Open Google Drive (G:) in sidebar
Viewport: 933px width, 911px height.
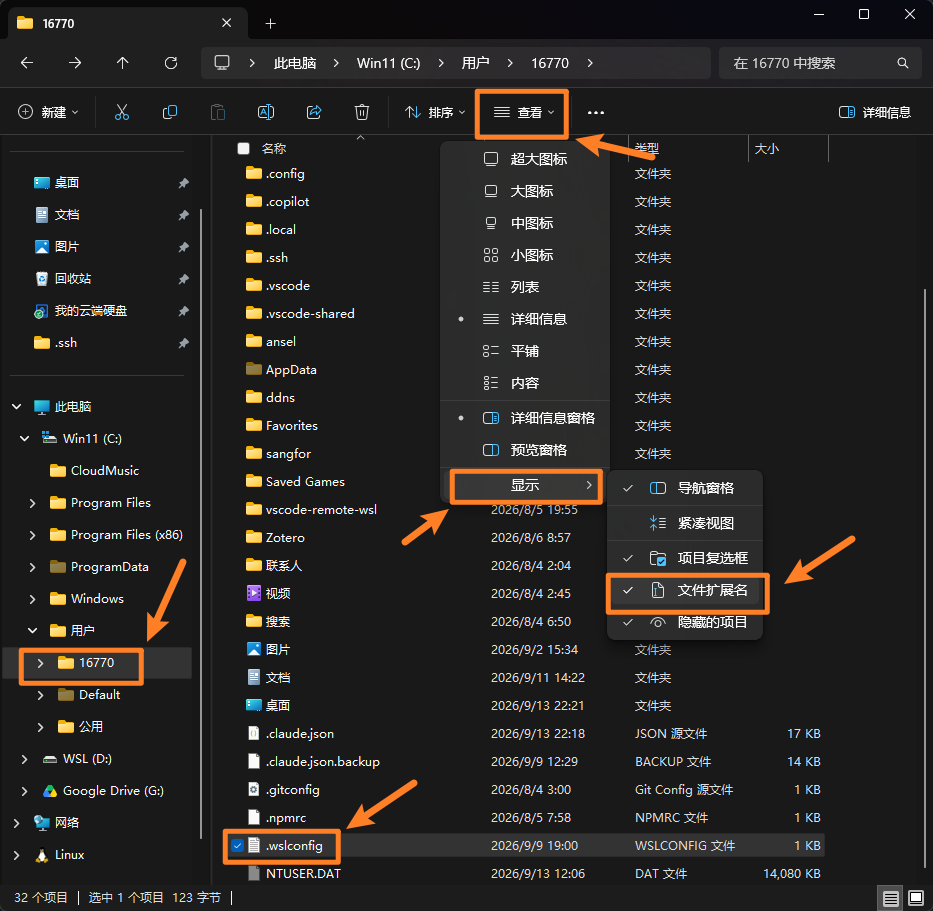pos(104,791)
